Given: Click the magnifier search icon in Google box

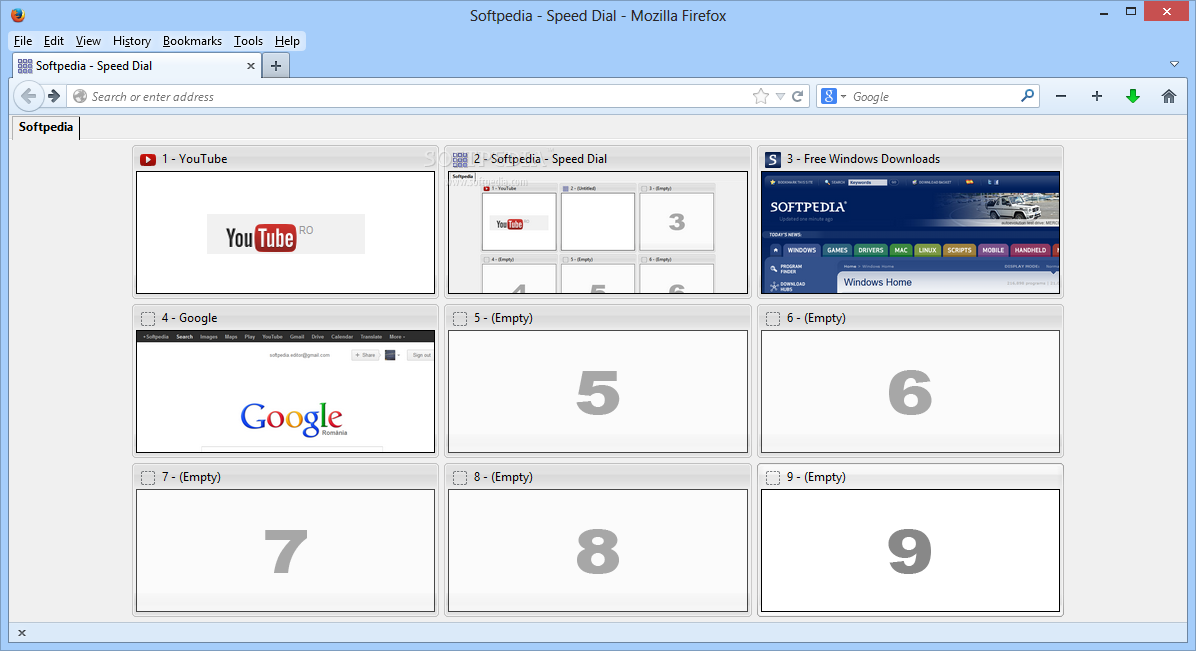Looking at the screenshot, I should tap(1027, 95).
